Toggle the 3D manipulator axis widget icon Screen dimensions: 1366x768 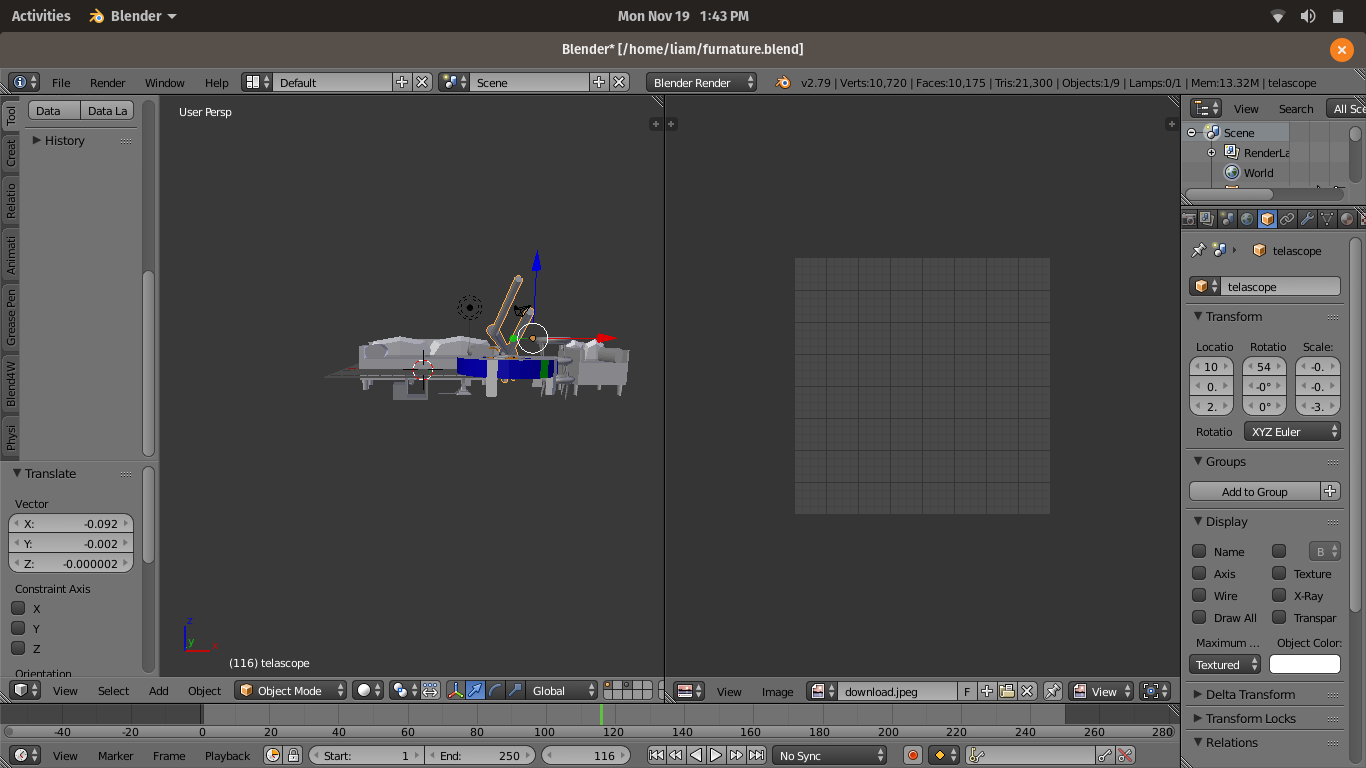coord(455,690)
